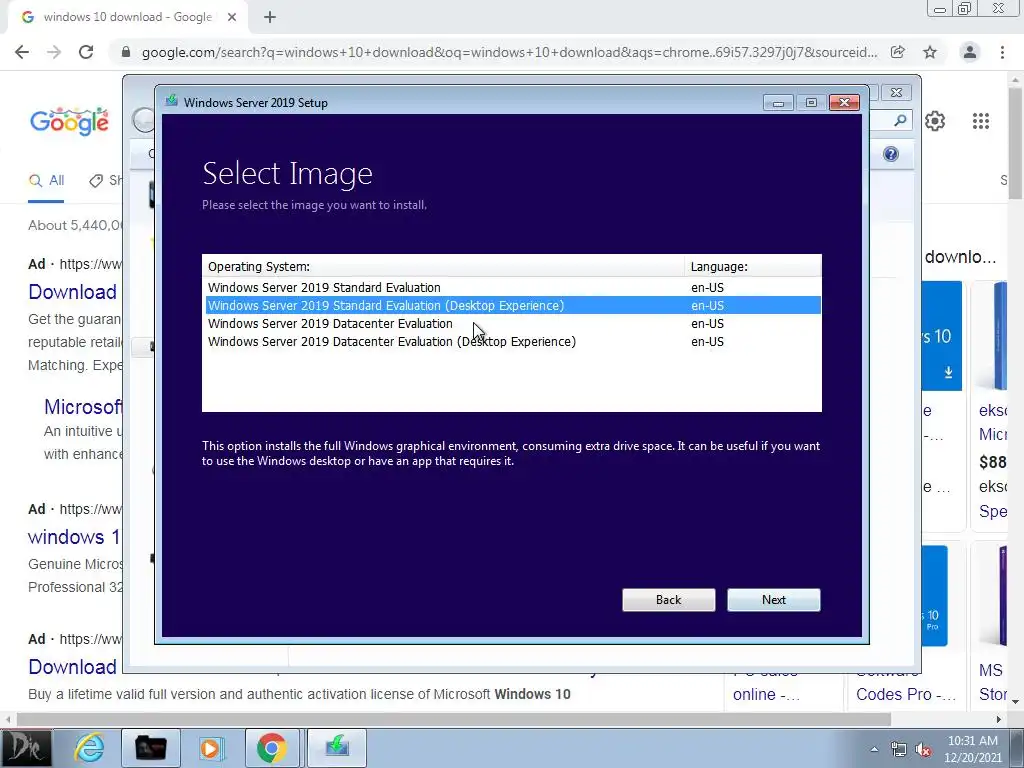
Task: Click the muted volume tray icon
Action: pos(923,750)
